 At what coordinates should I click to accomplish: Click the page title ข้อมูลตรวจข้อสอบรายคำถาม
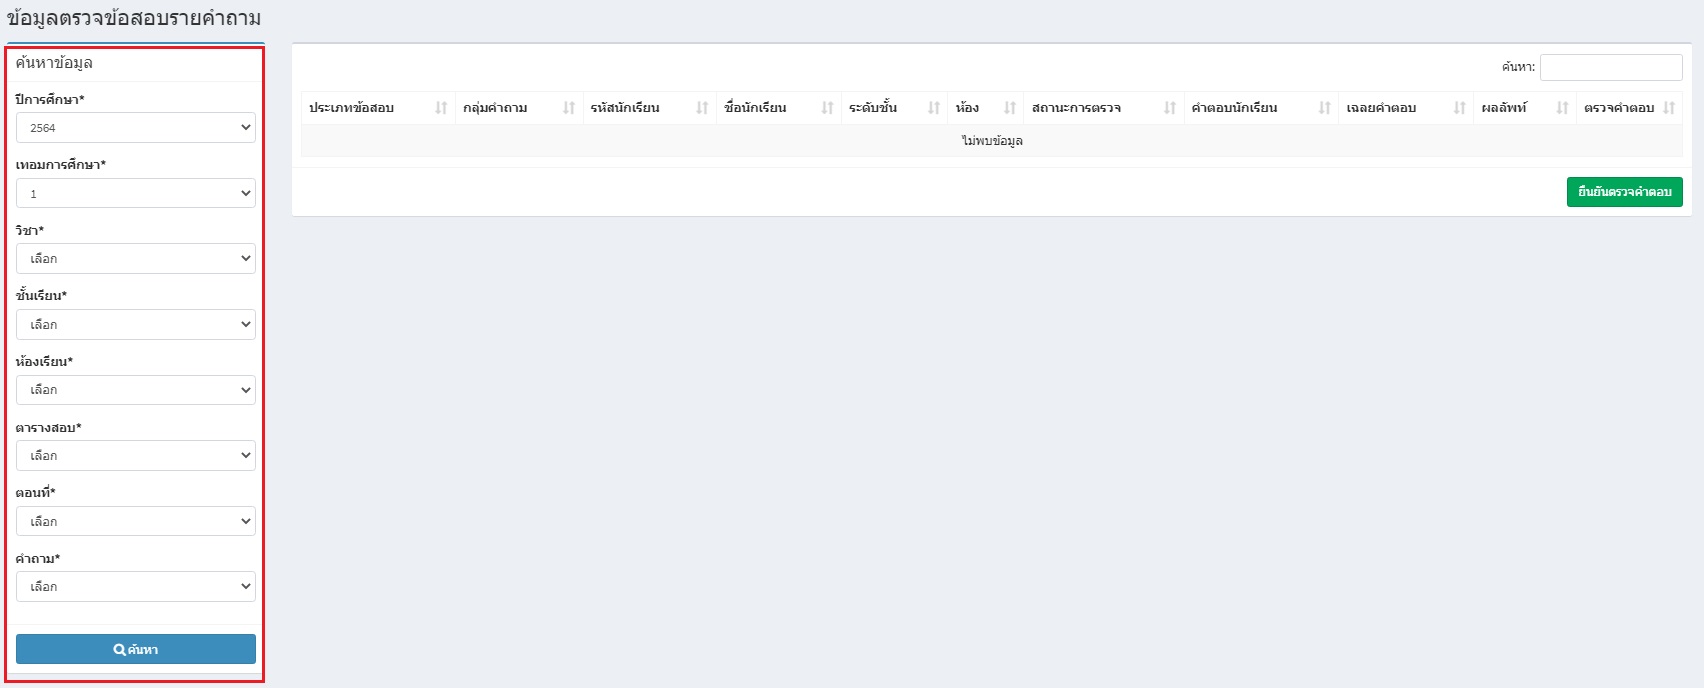coord(134,18)
